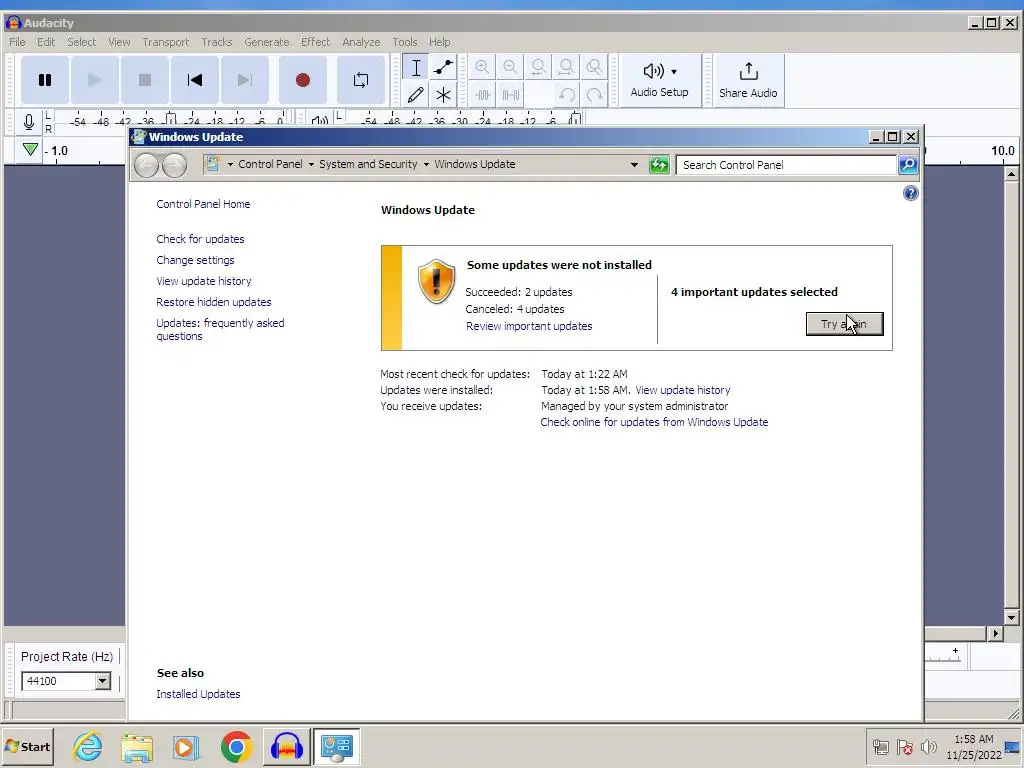Skip to end in Audacity
The image size is (1024, 768).
(245, 80)
